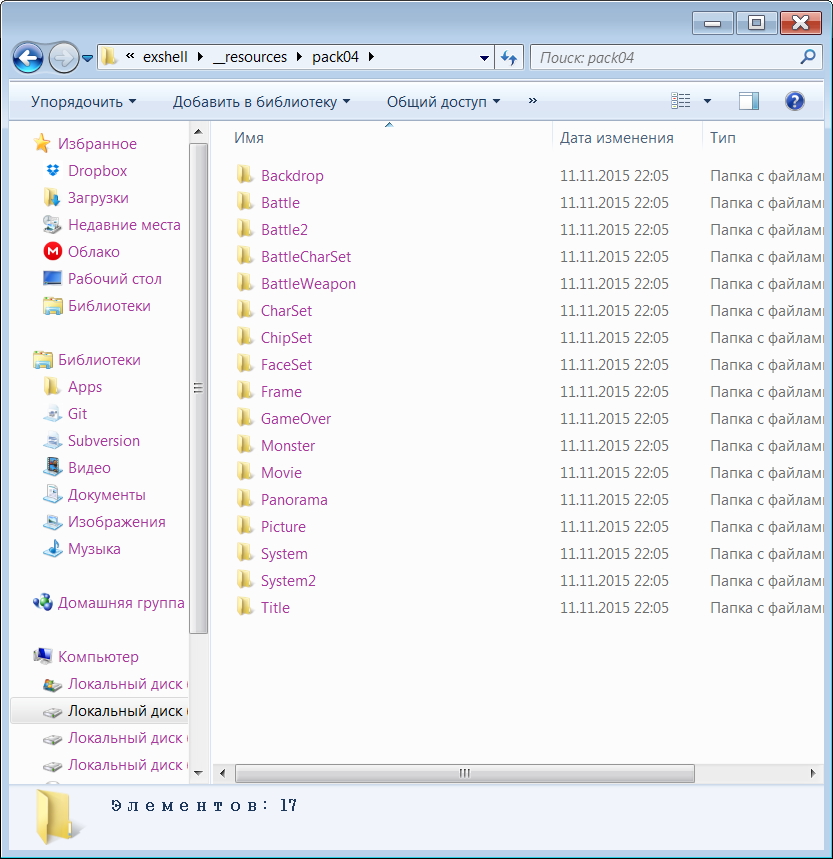
Task: Select the BattleWeapon folder
Action: [308, 284]
